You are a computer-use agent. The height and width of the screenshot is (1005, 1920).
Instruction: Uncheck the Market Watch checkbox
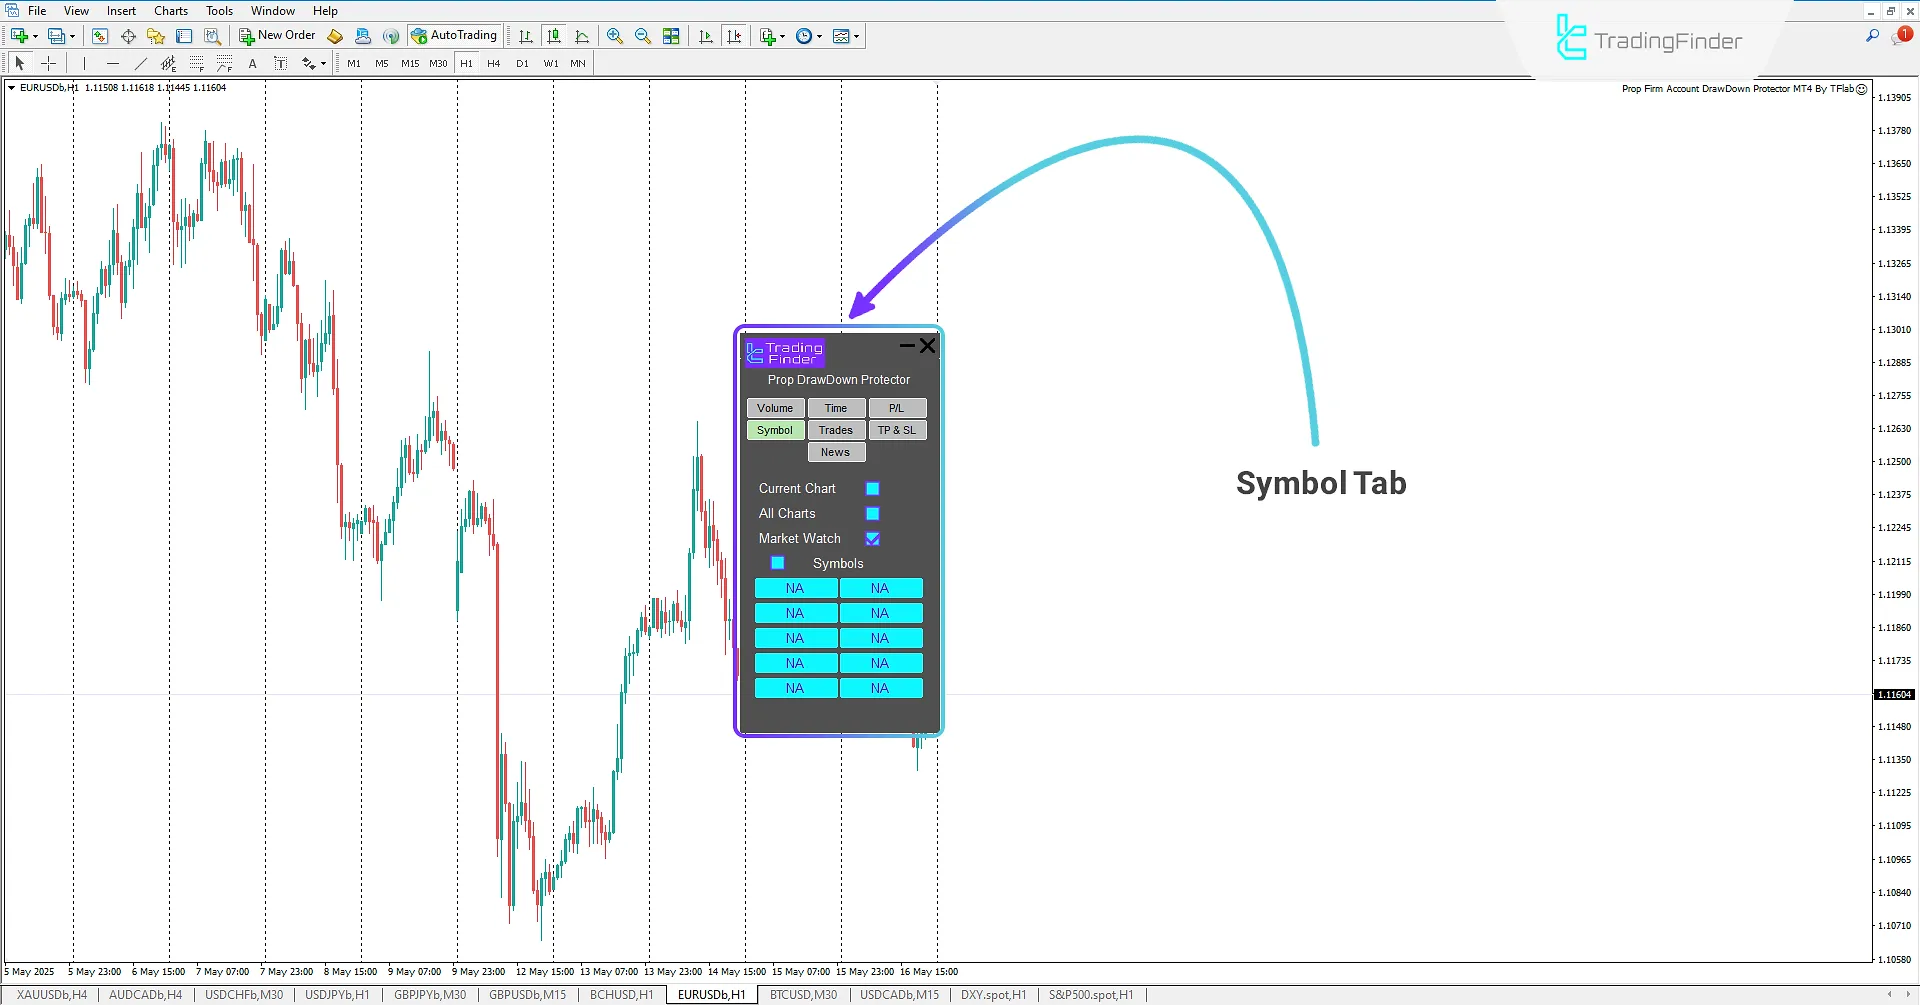872,538
